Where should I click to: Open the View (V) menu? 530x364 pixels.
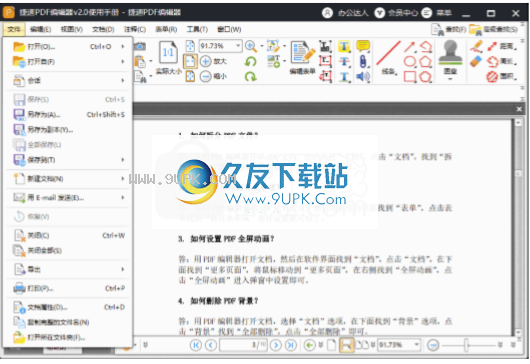72,29
